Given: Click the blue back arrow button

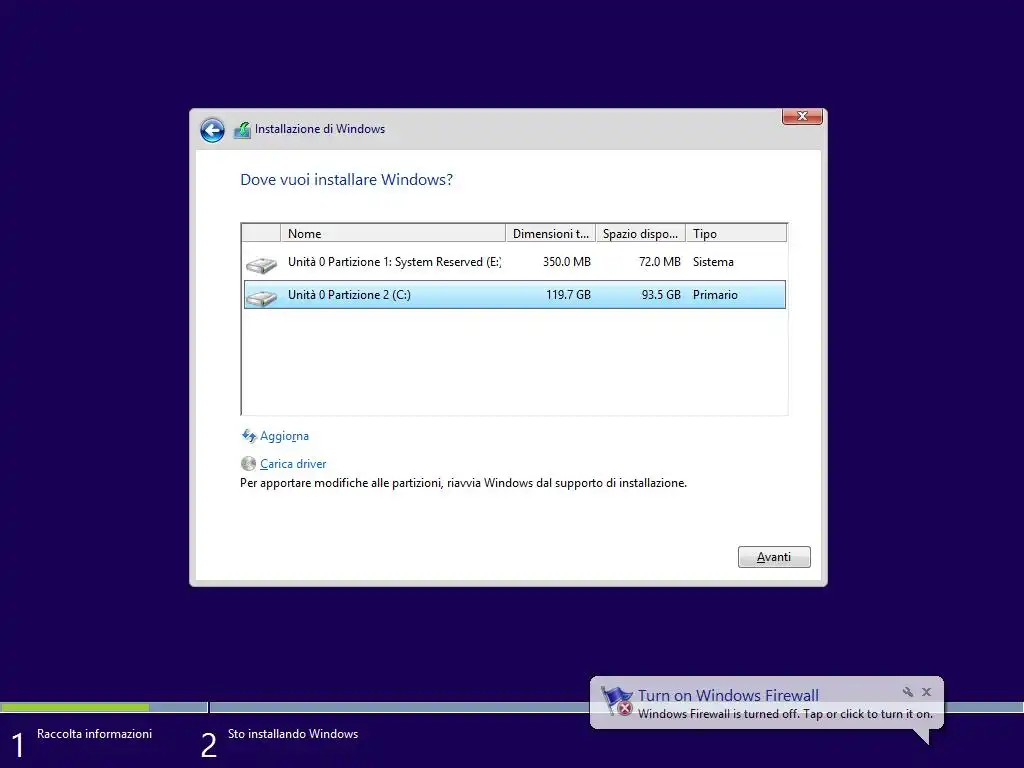Looking at the screenshot, I should pos(212,130).
